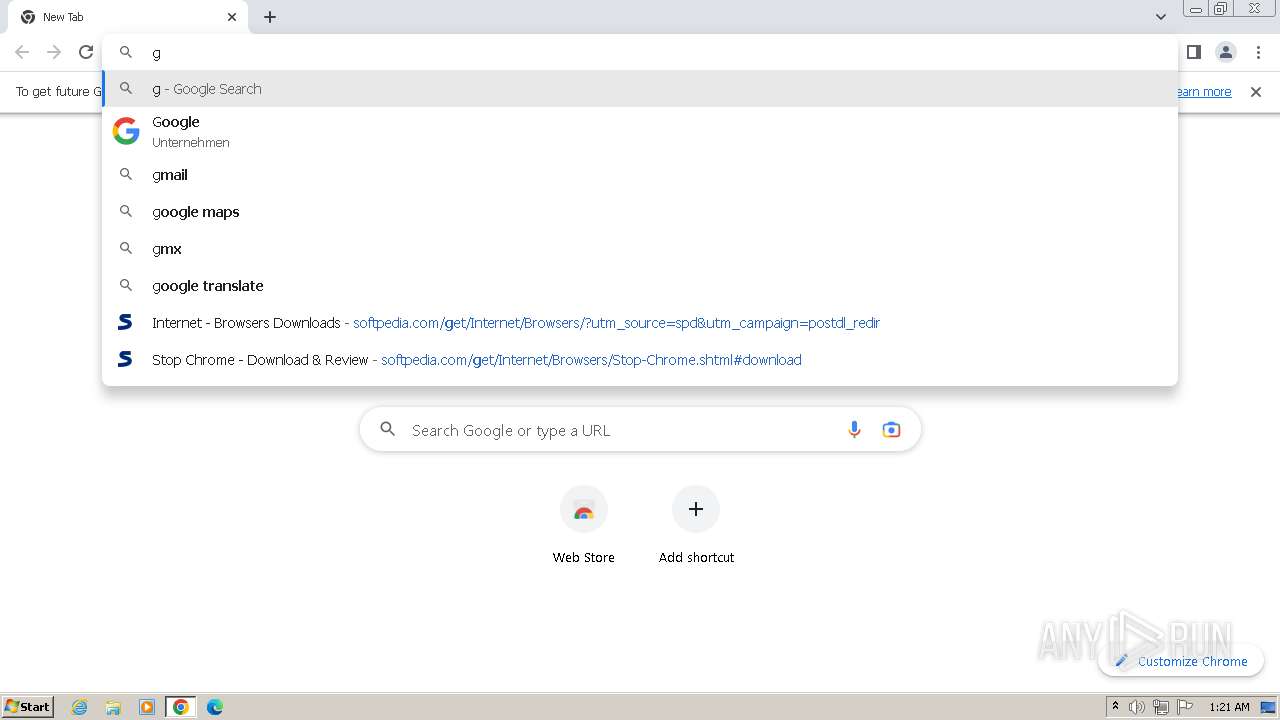Click the Customize Chrome button

pos(1181,661)
